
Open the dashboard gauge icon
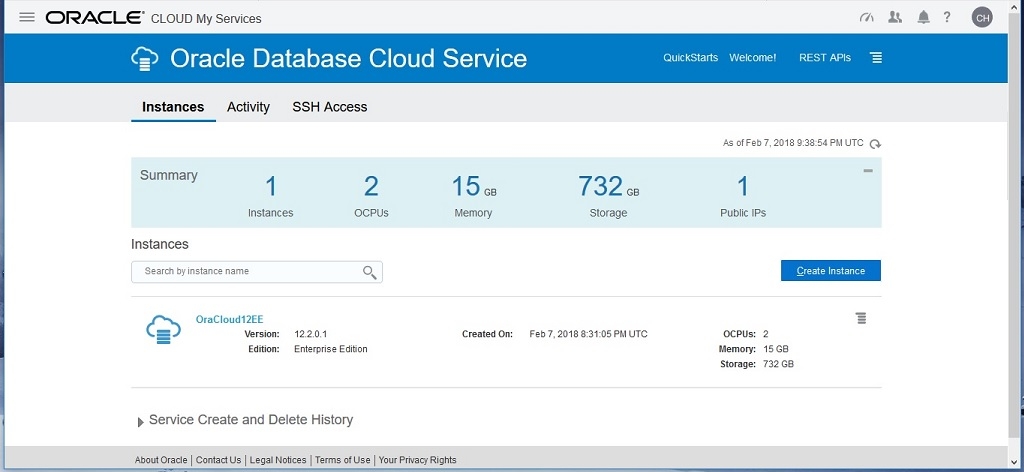pos(867,18)
